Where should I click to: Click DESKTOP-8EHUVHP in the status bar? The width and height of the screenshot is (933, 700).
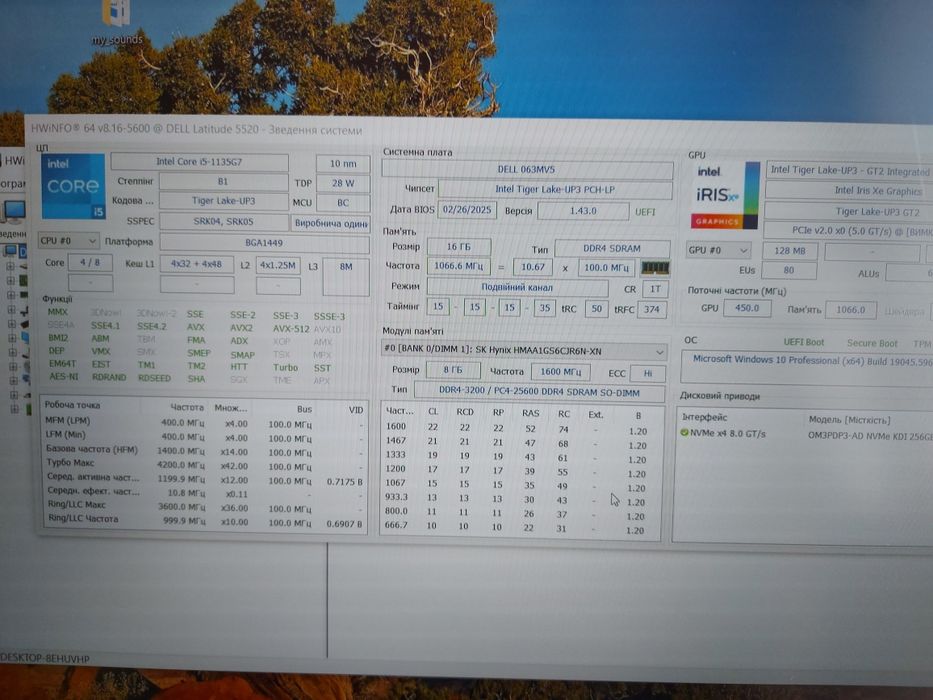pos(45,658)
